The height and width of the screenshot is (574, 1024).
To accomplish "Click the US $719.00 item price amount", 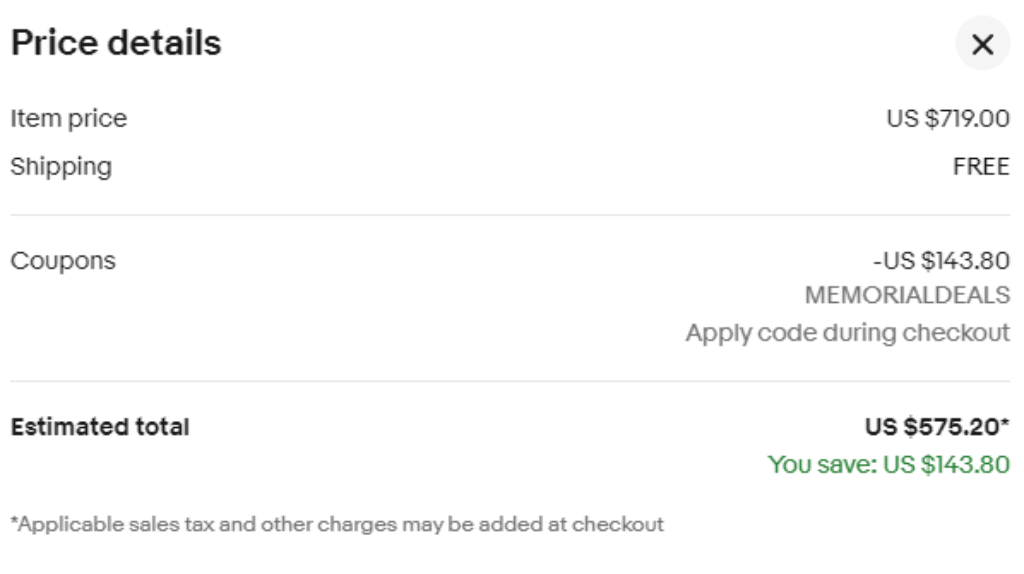I will point(948,118).
